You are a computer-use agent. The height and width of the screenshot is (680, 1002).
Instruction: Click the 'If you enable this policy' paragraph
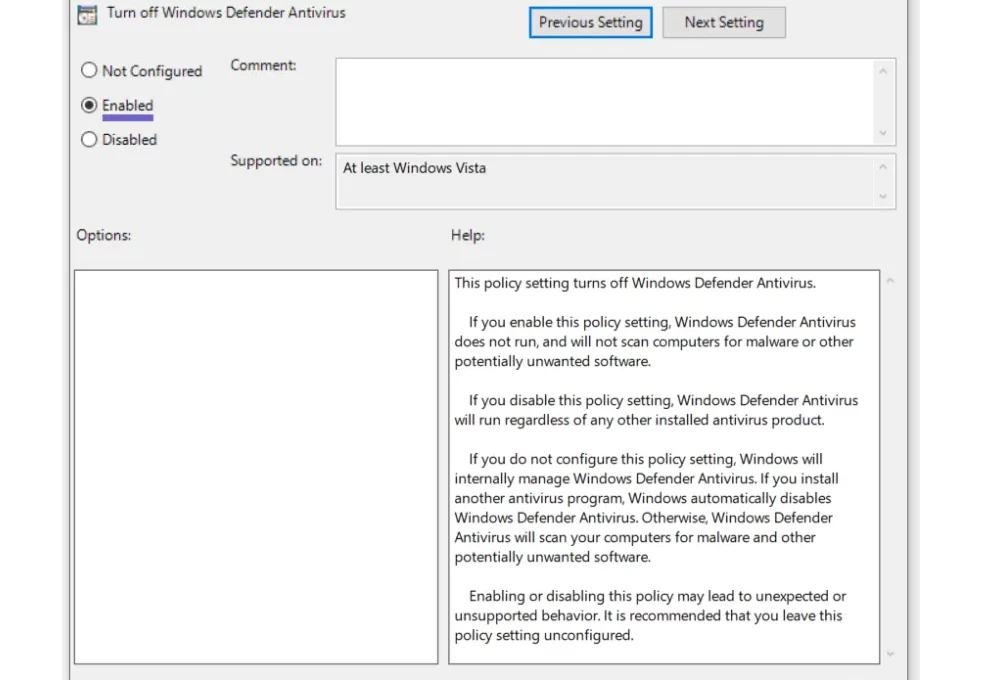coord(655,341)
